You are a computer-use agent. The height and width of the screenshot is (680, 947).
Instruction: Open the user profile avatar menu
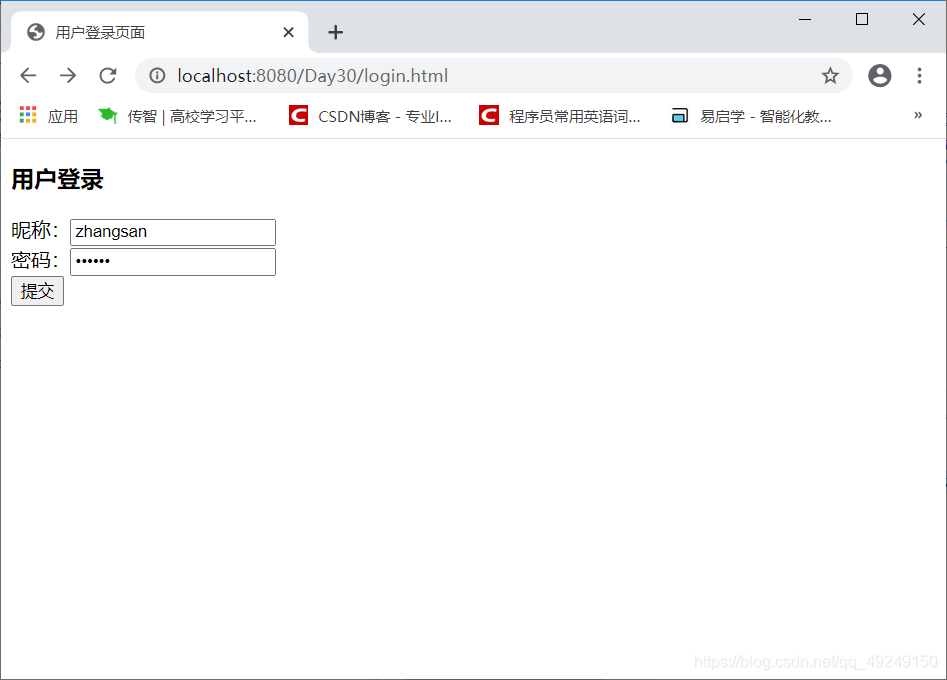point(879,75)
